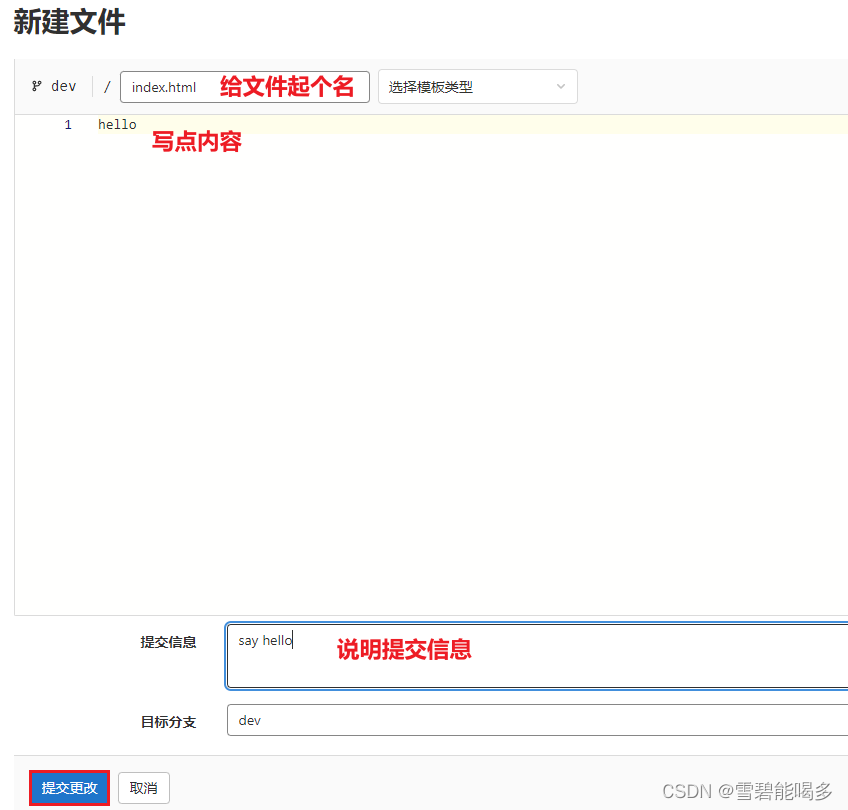Click the chevron on the template selector
848x810 pixels.
561,87
